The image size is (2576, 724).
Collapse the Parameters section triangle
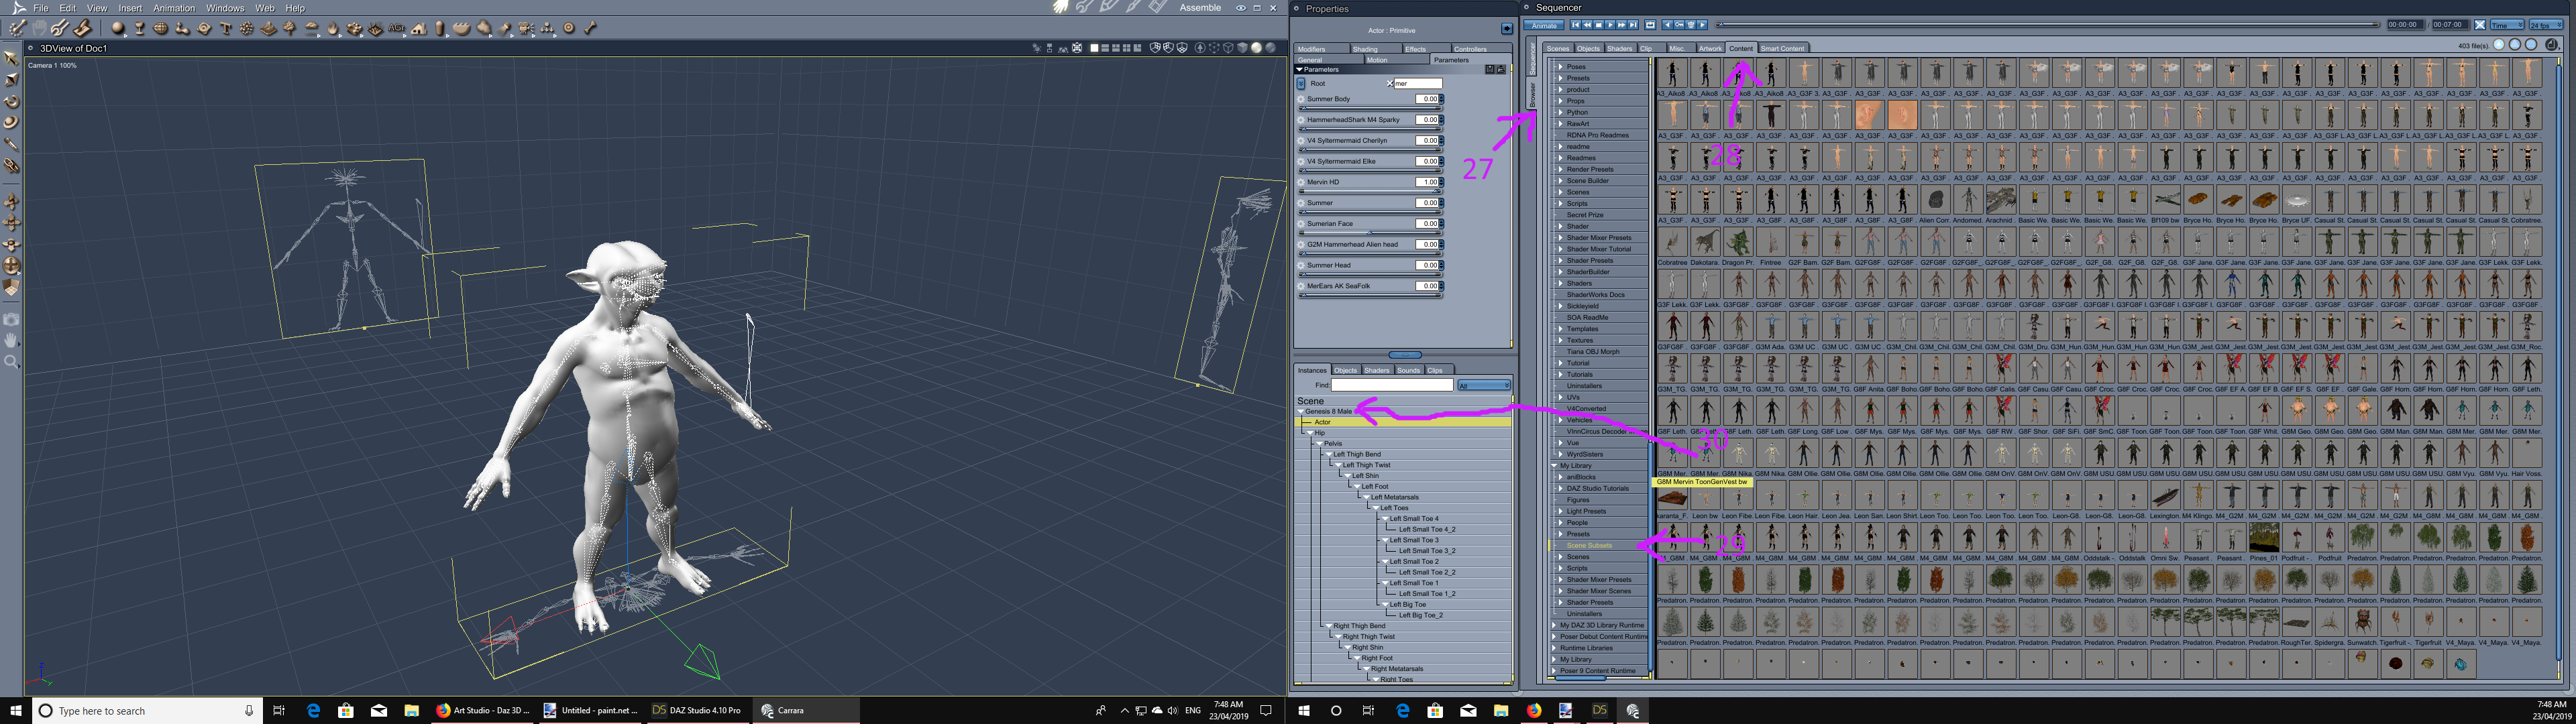click(1300, 70)
